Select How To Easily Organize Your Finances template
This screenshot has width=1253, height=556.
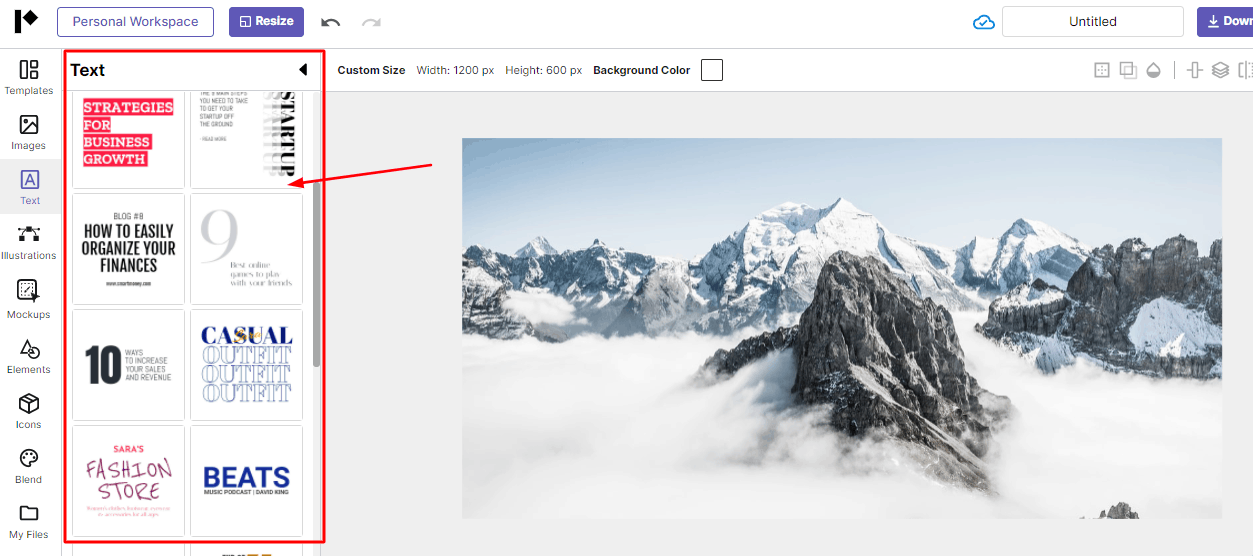pos(128,249)
